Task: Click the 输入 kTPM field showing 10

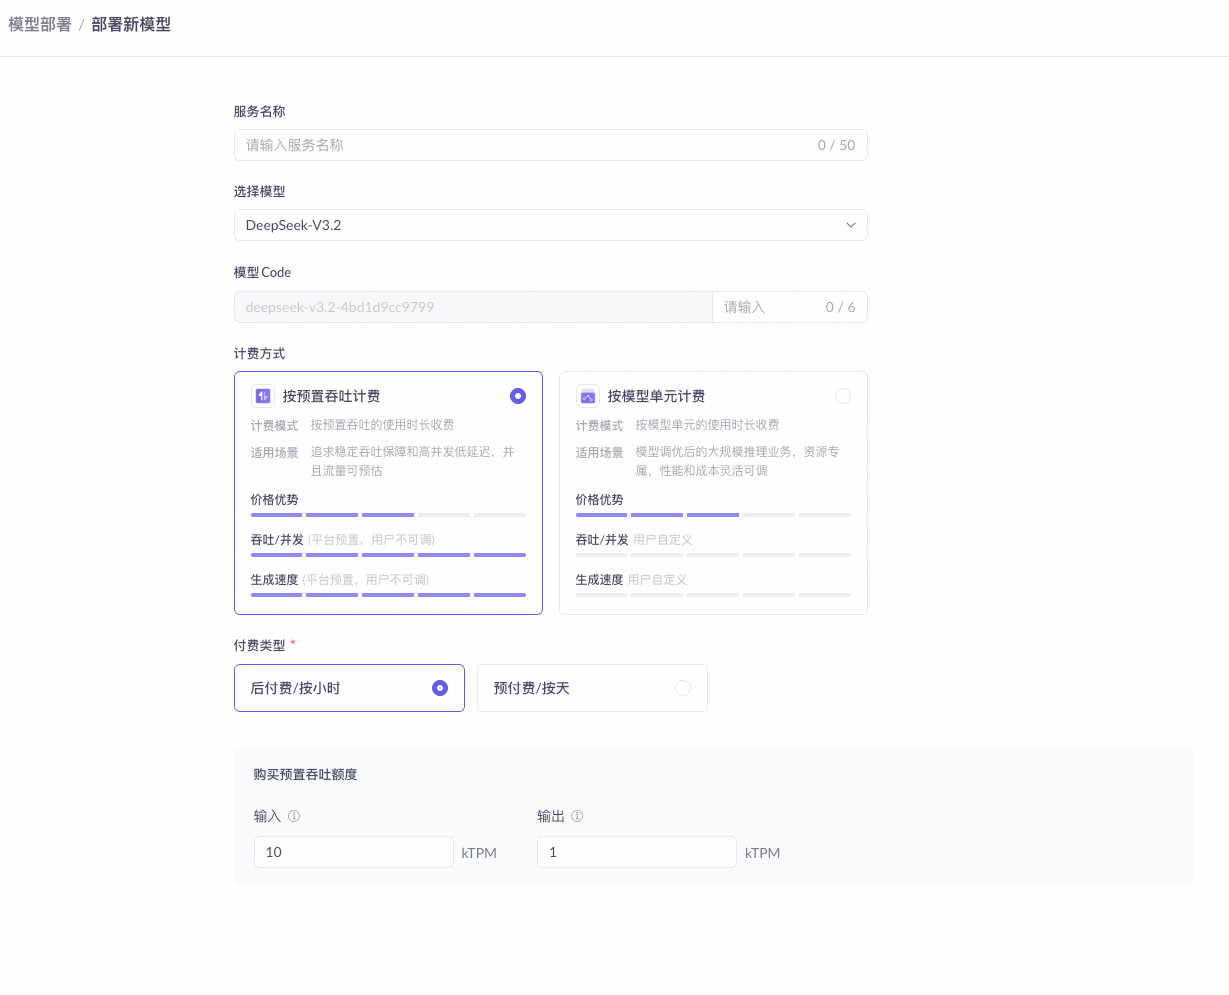Action: [354, 852]
